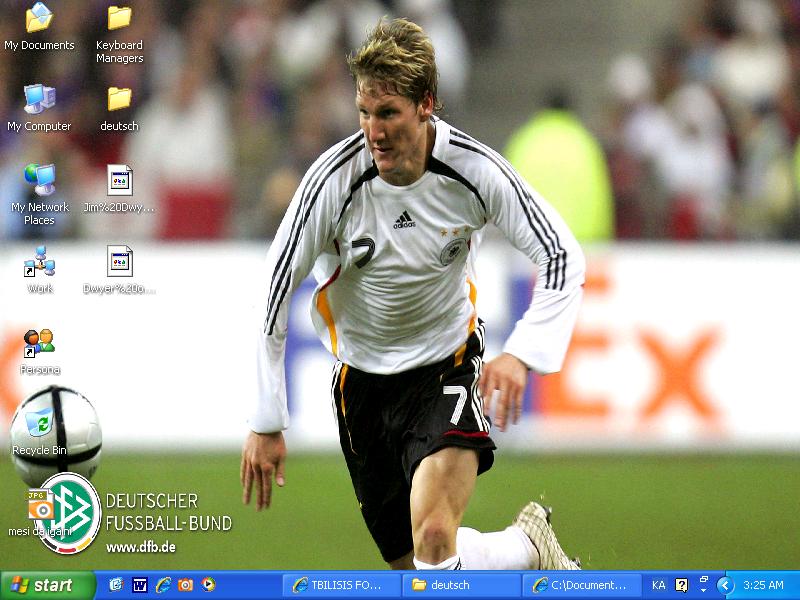Viewport: 800px width, 600px height.
Task: Select the deutsch folder on the desktop
Action: 119,108
